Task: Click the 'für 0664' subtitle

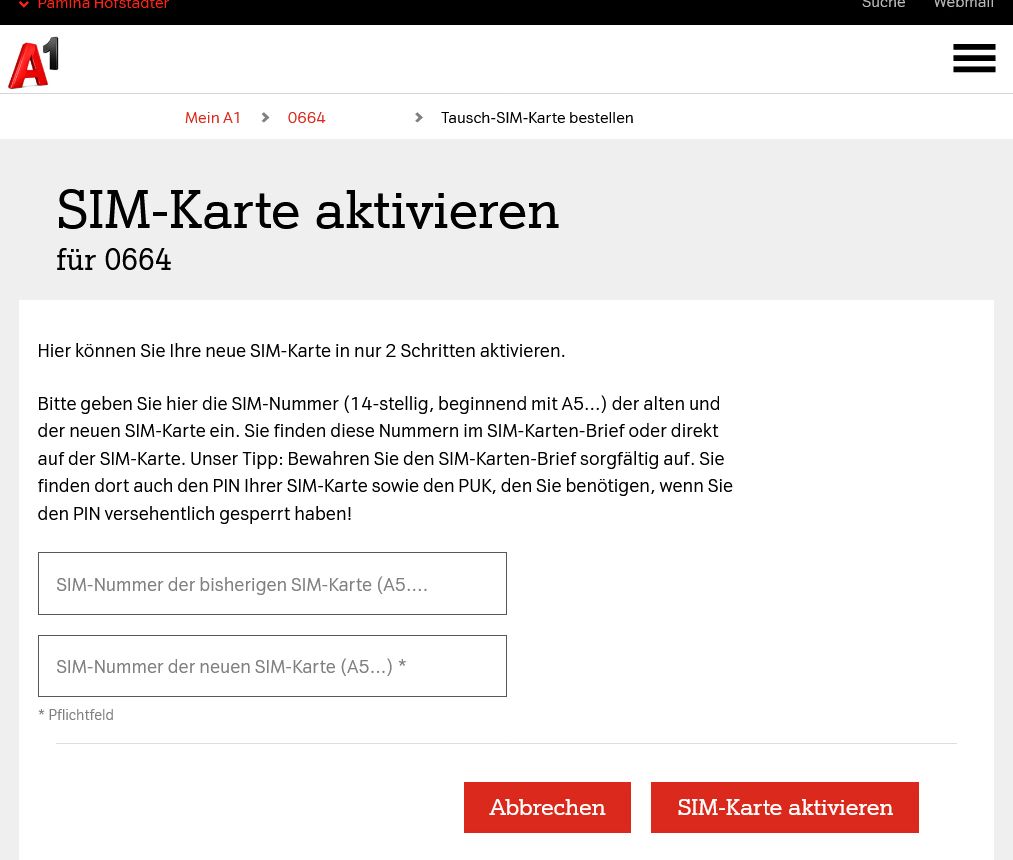Action: pos(114,260)
